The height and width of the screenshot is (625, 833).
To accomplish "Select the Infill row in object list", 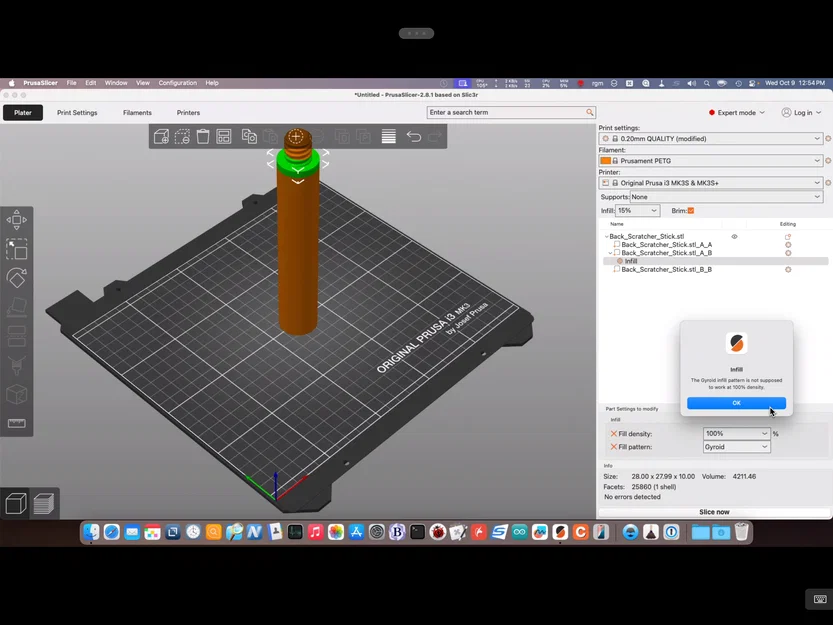I will pyautogui.click(x=716, y=261).
